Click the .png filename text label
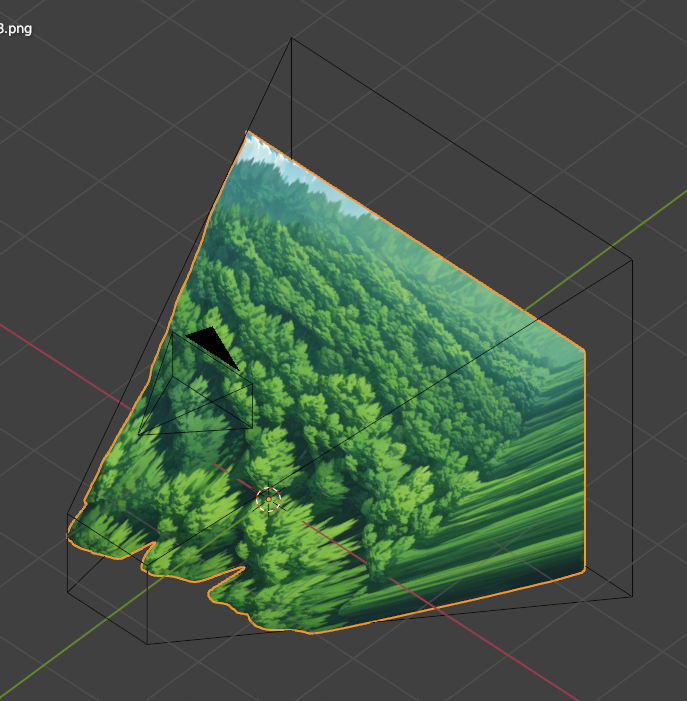The width and height of the screenshot is (687, 701). coord(16,28)
